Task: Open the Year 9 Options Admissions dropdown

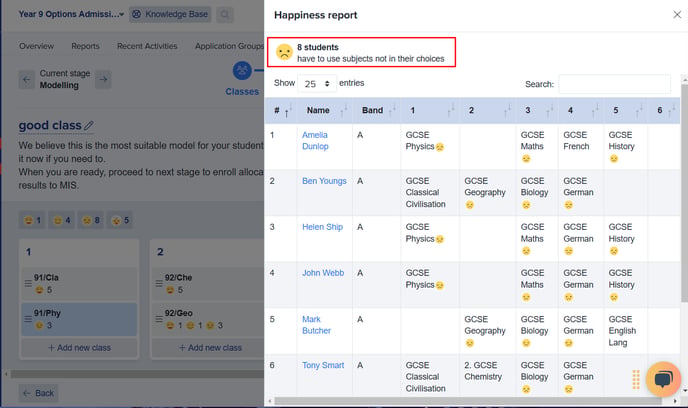Action: 71,14
